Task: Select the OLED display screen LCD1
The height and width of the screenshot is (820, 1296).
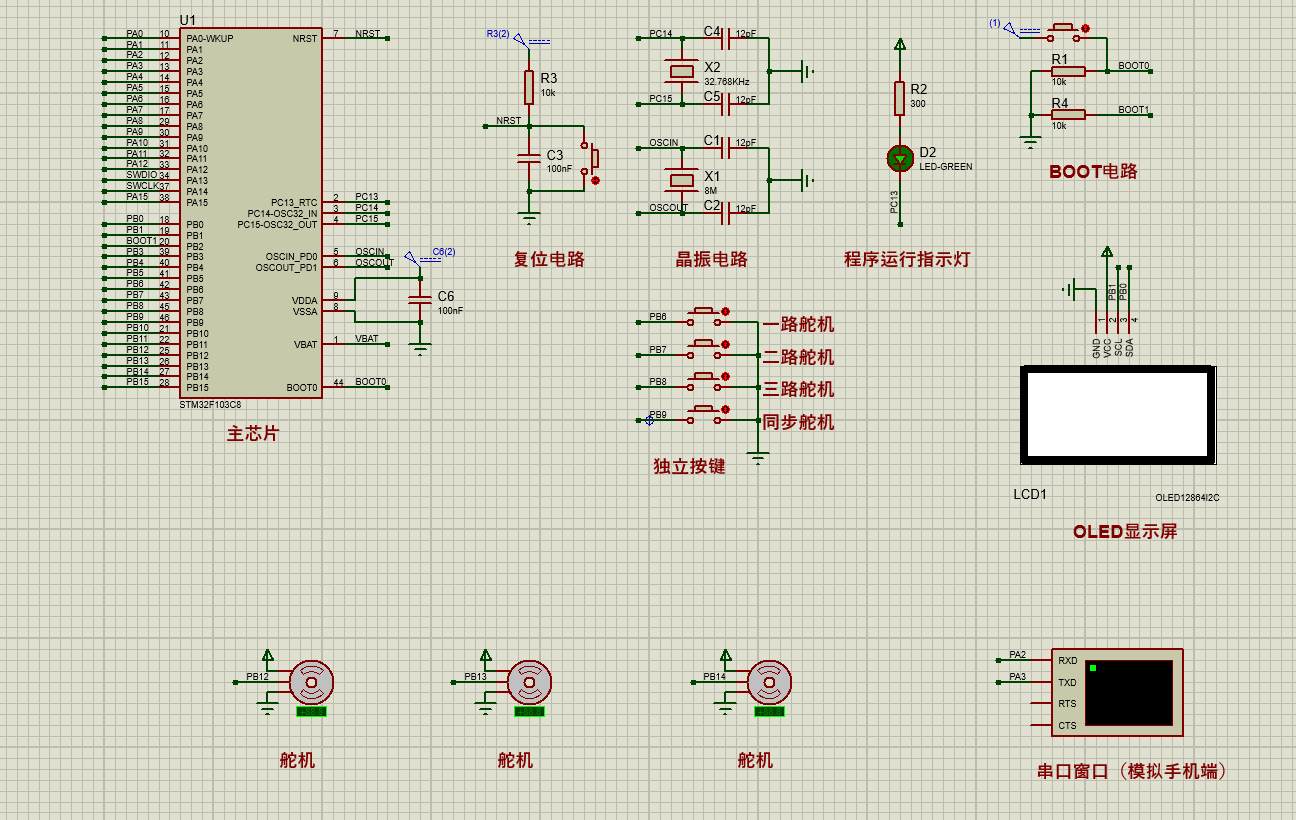Action: point(1118,415)
